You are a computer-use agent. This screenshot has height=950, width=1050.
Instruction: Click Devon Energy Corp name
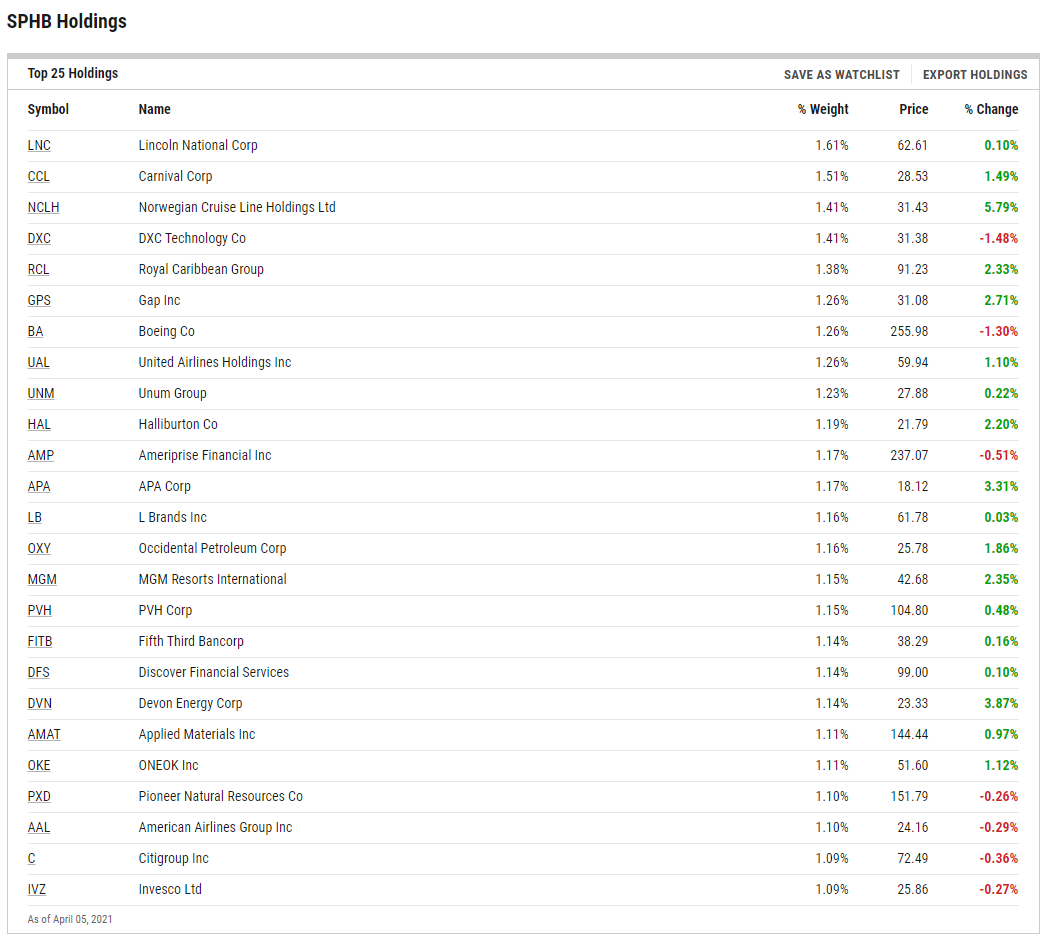tap(190, 704)
